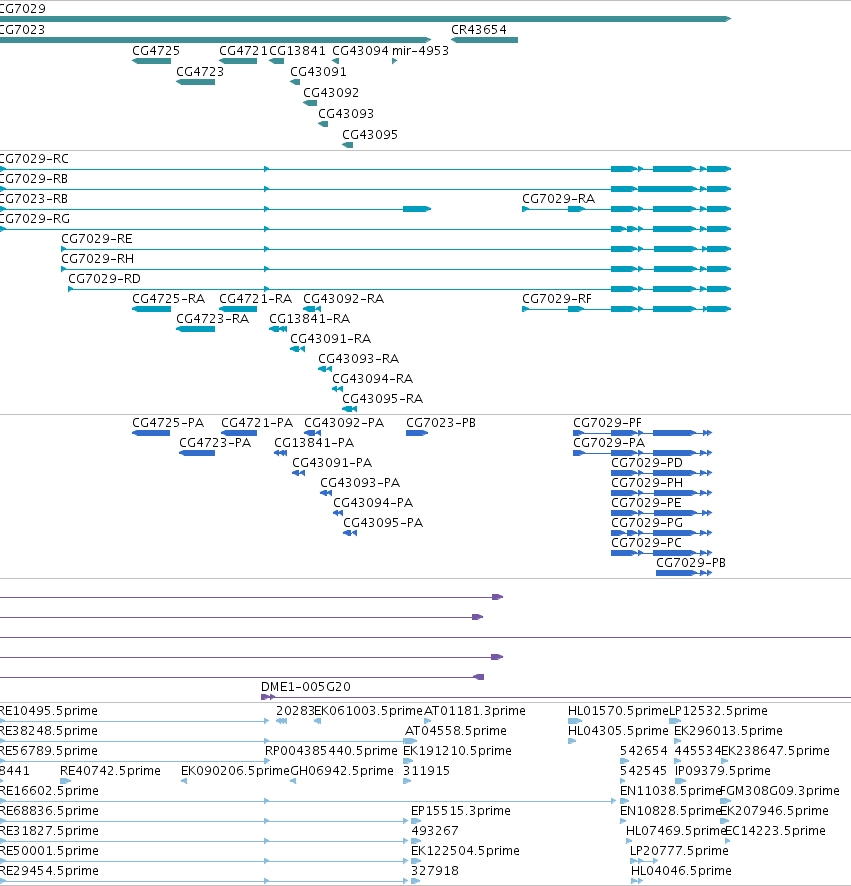Open EST RE10495.5prime
This screenshot has width=851, height=886.
coord(134,721)
